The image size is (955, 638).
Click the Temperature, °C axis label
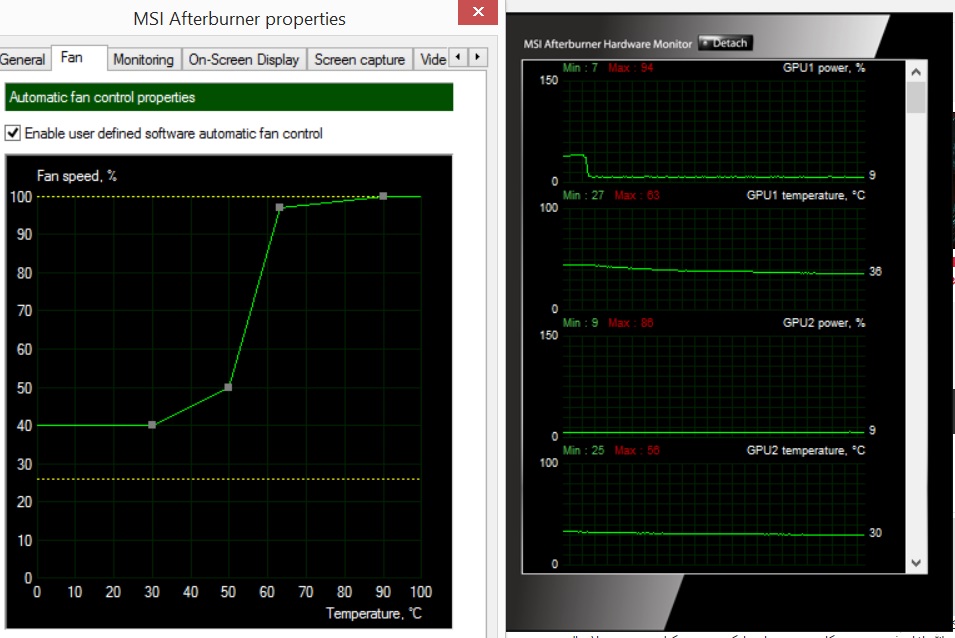[x=373, y=613]
